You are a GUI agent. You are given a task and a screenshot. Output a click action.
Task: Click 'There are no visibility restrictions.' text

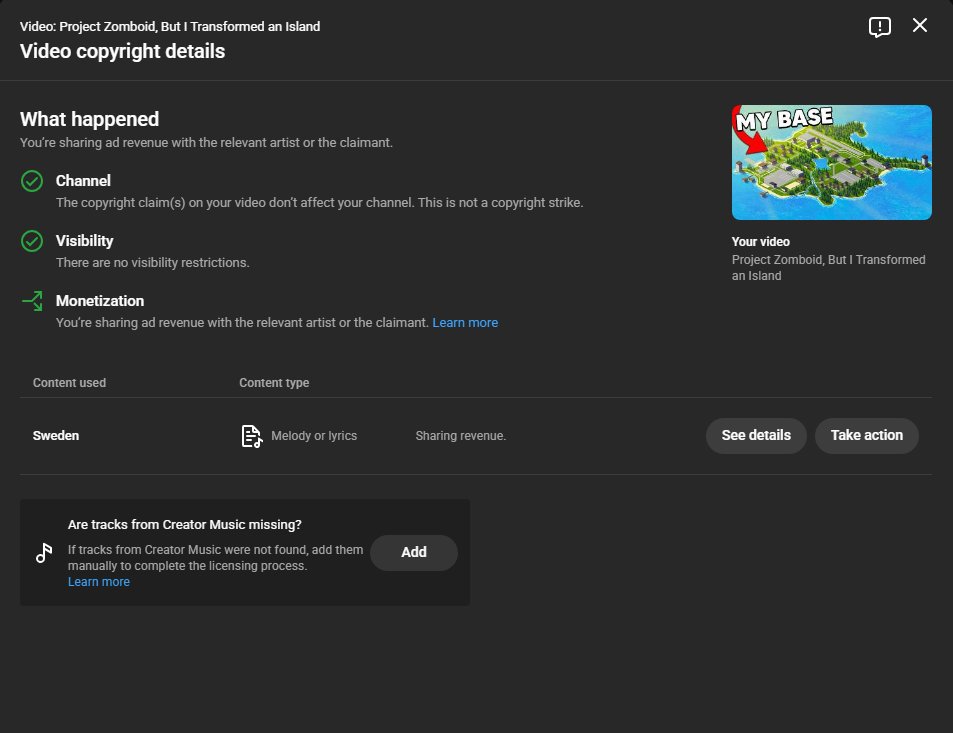coord(153,263)
